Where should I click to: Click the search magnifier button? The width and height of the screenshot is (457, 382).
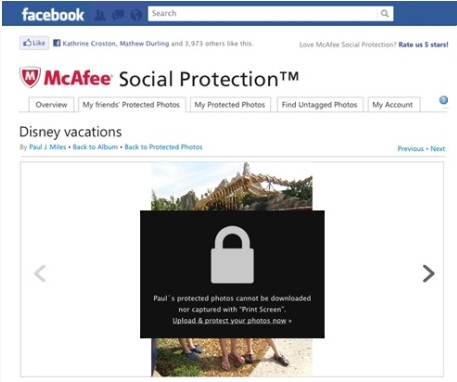tap(385, 14)
